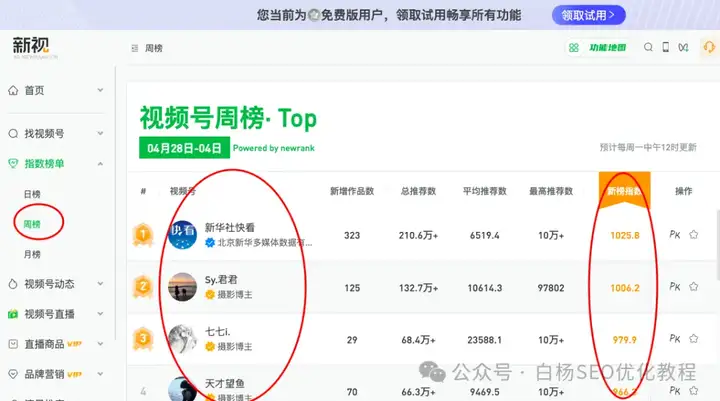Expand the 品牌营销 chevron
720x401 pixels.
tap(100, 374)
